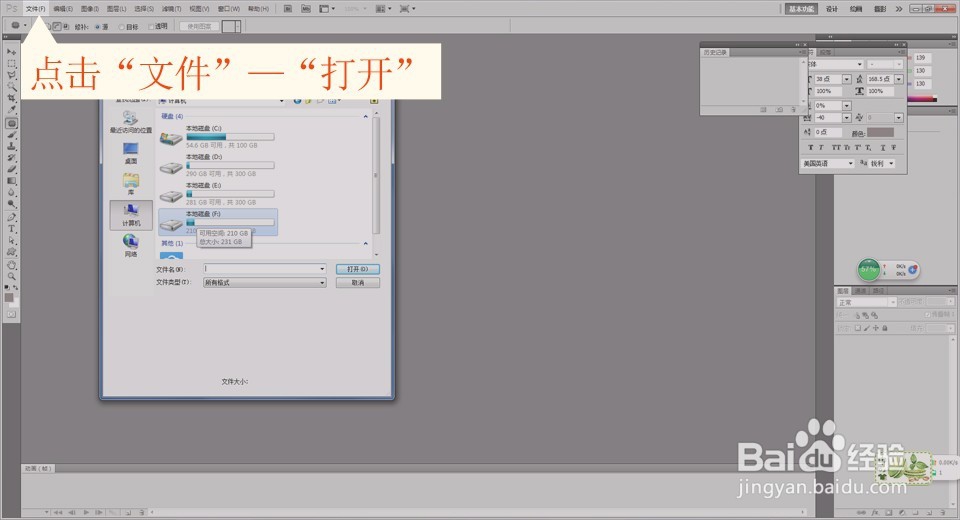This screenshot has height=520, width=960.
Task: Click the Cancel button in dialog
Action: 358,282
